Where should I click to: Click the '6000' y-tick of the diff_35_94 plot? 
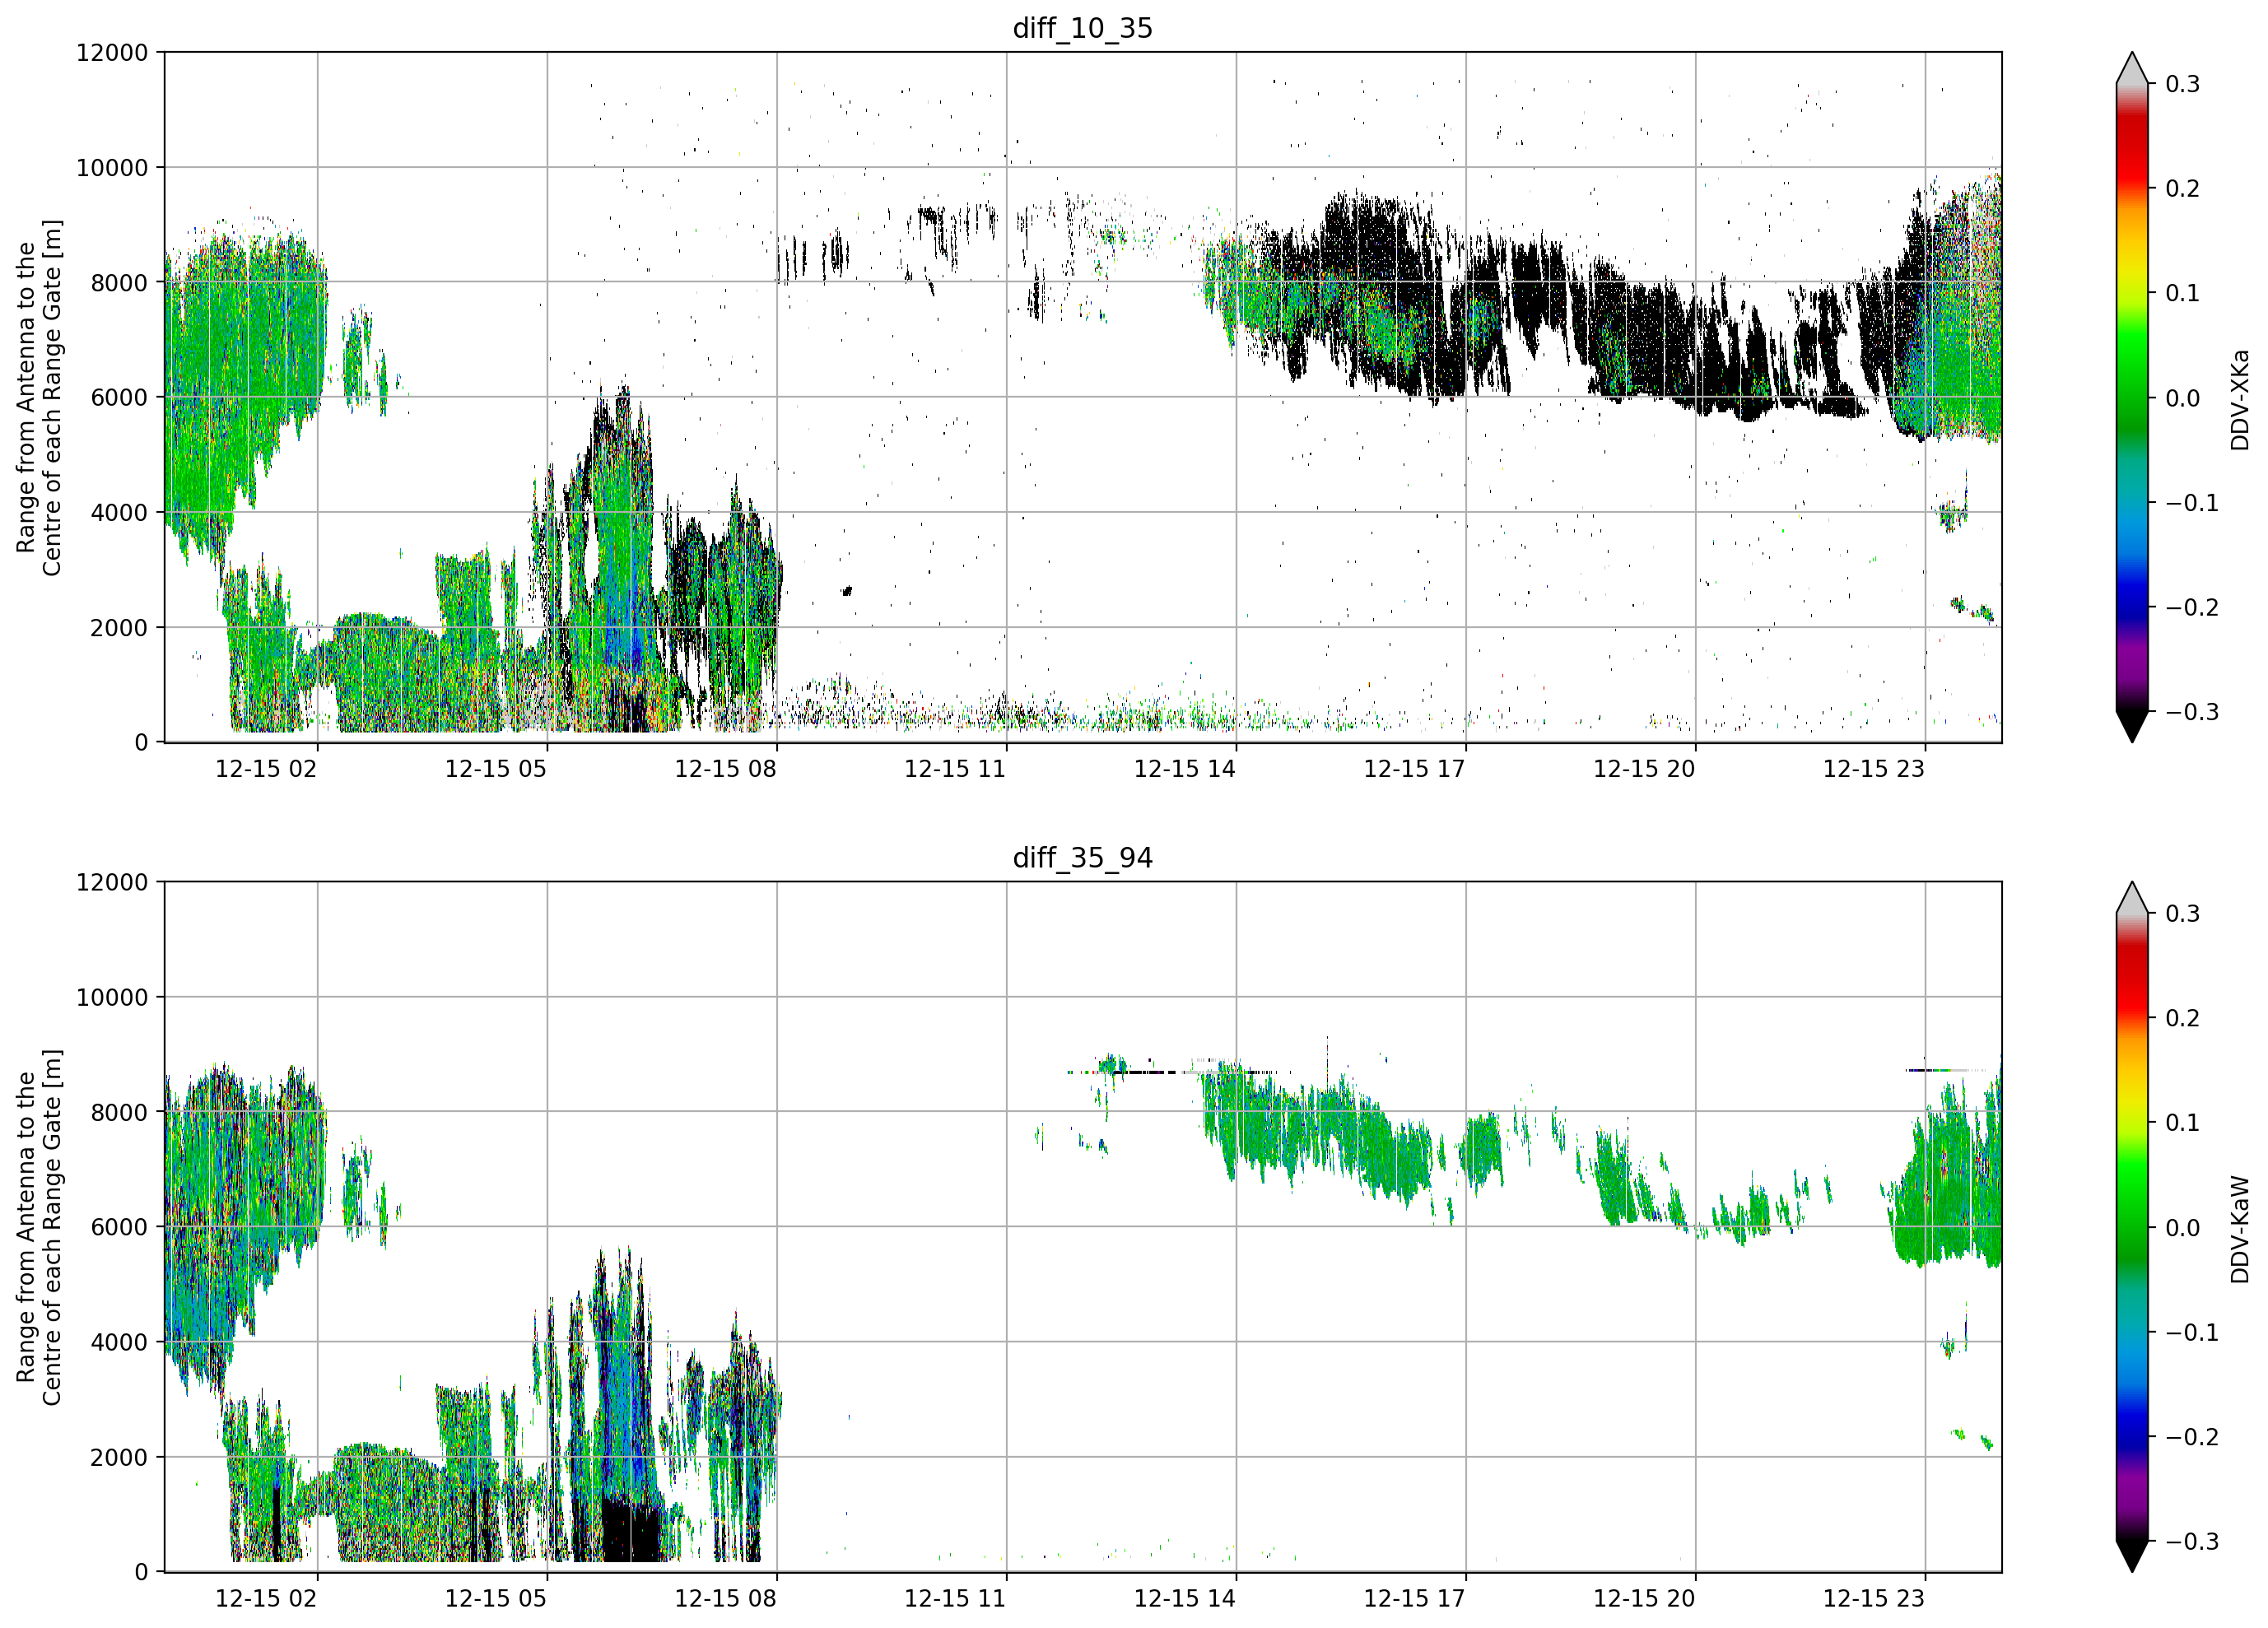tap(119, 1228)
